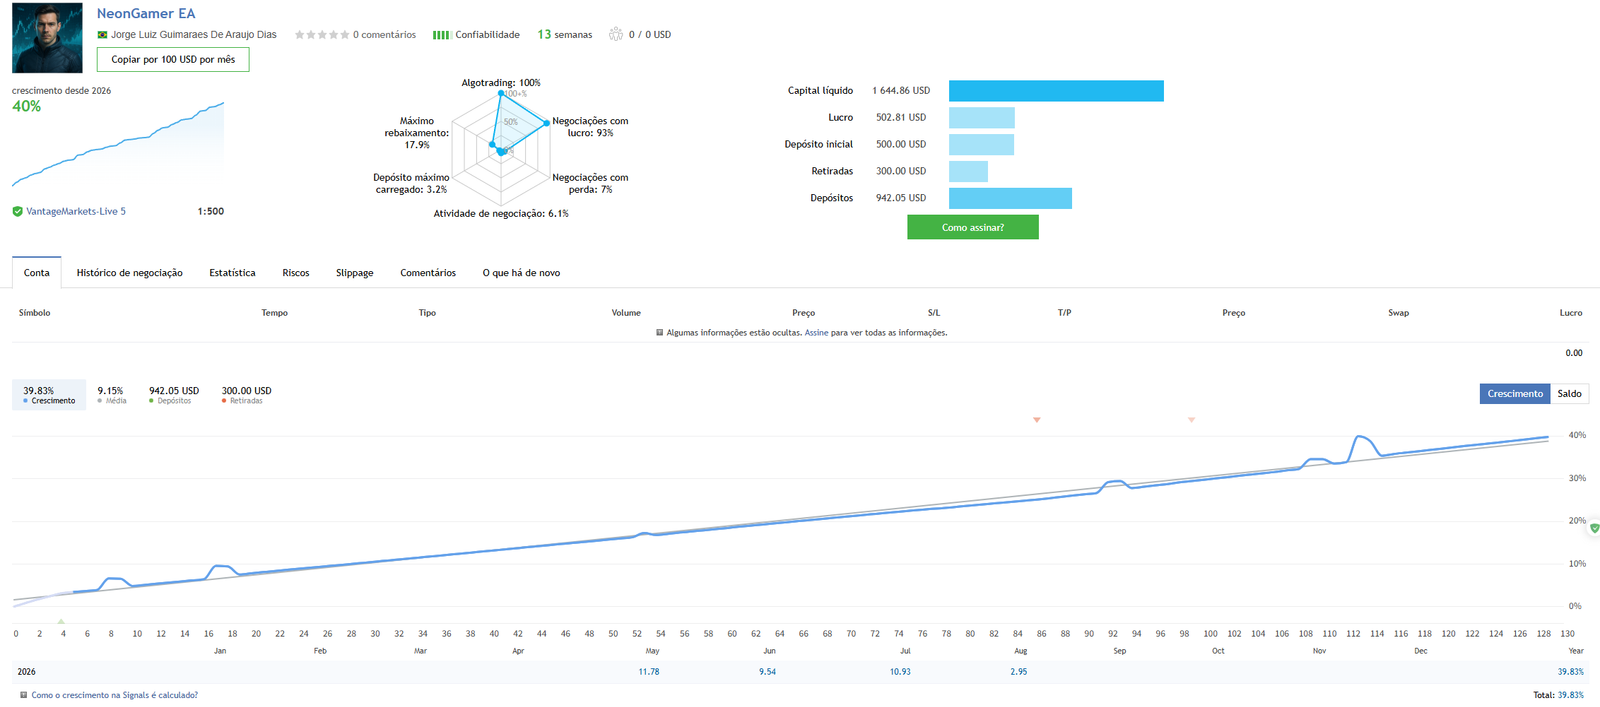
Task: Click the green Confiabilidade reliability bars icon
Action: (x=441, y=35)
